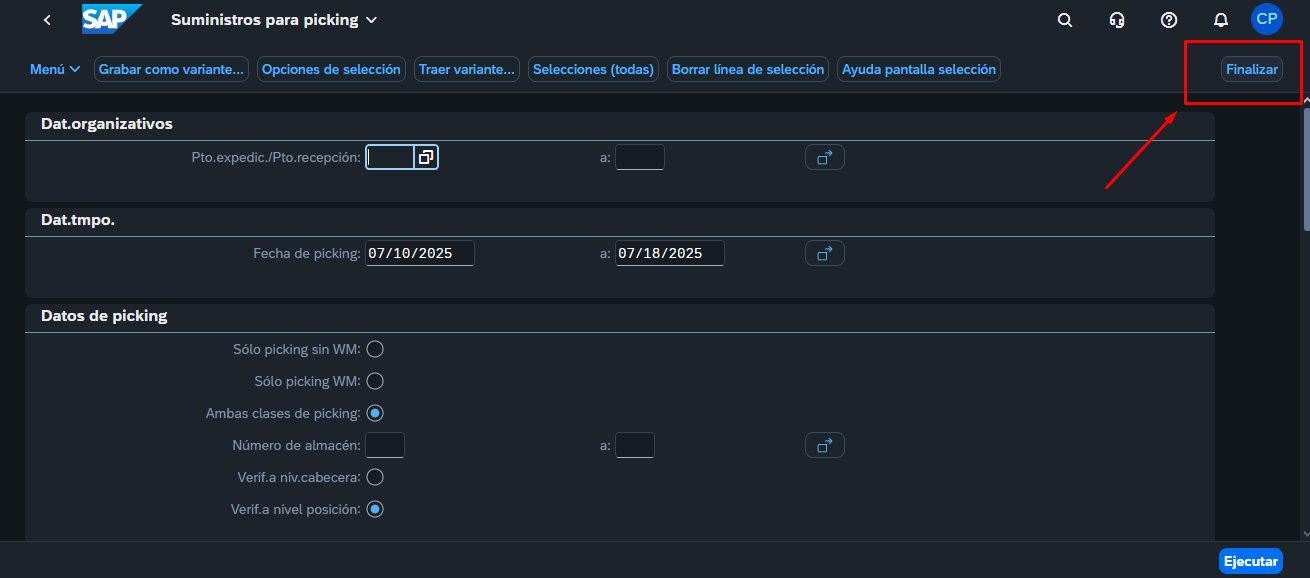Screen dimensions: 1310x578
Task: Select Sólo picking sin WM radio button
Action: coord(375,349)
